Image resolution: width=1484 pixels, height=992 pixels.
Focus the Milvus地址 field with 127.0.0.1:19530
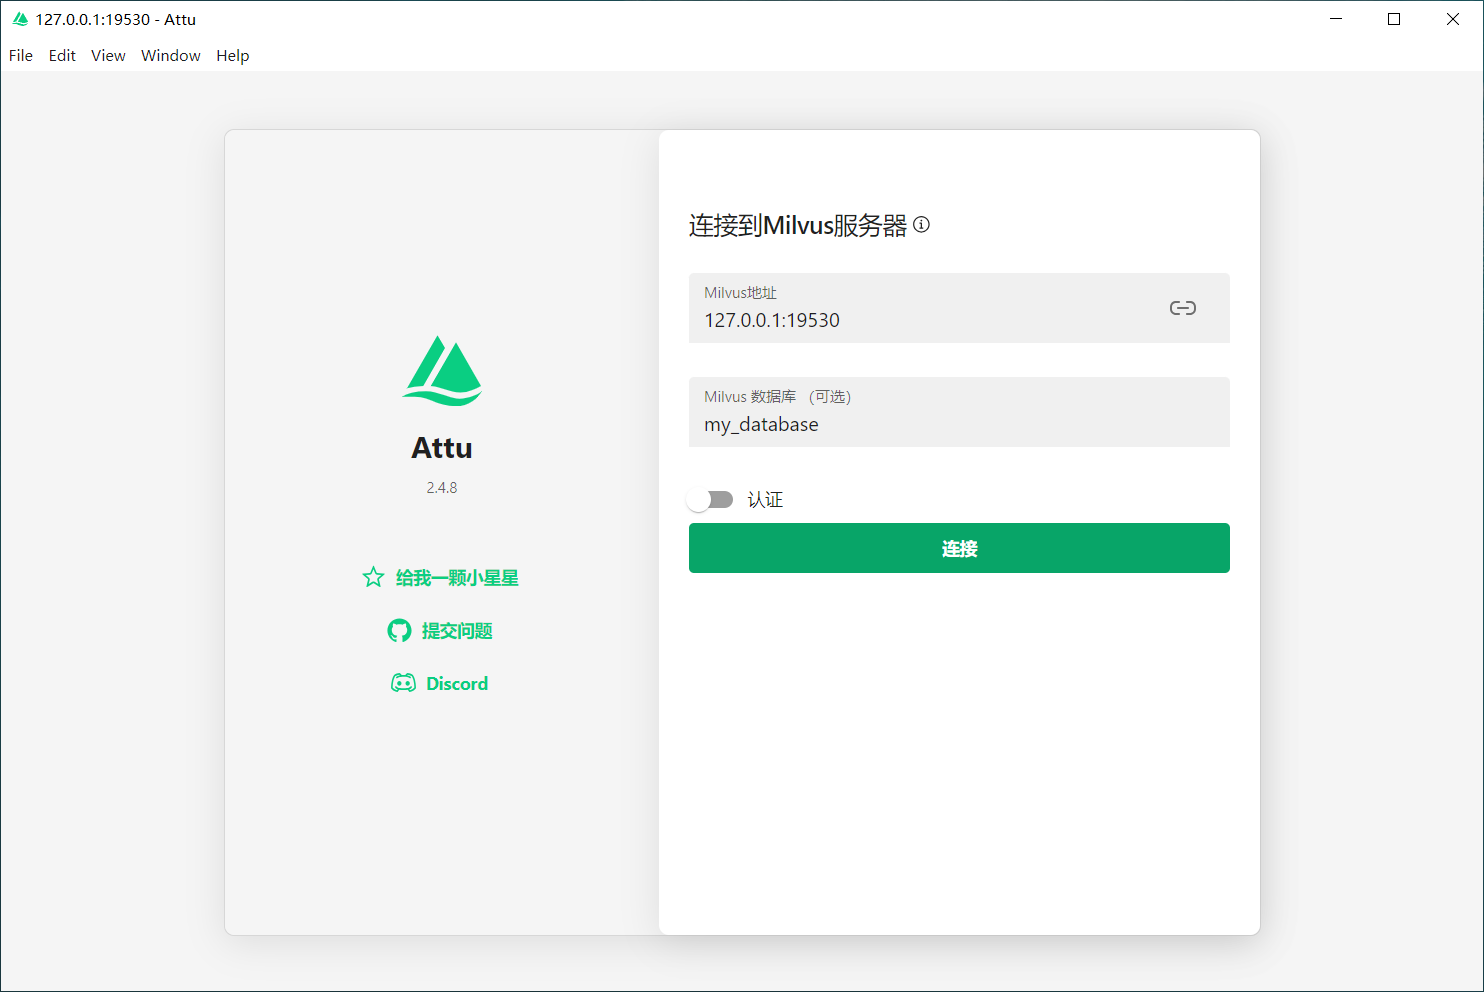(x=959, y=308)
